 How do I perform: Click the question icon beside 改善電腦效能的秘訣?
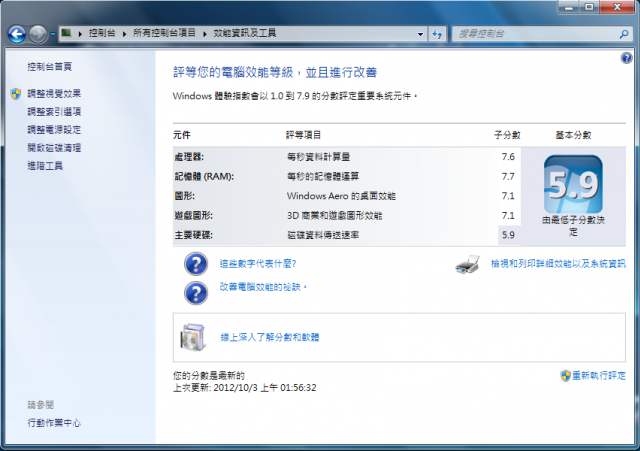(196, 293)
